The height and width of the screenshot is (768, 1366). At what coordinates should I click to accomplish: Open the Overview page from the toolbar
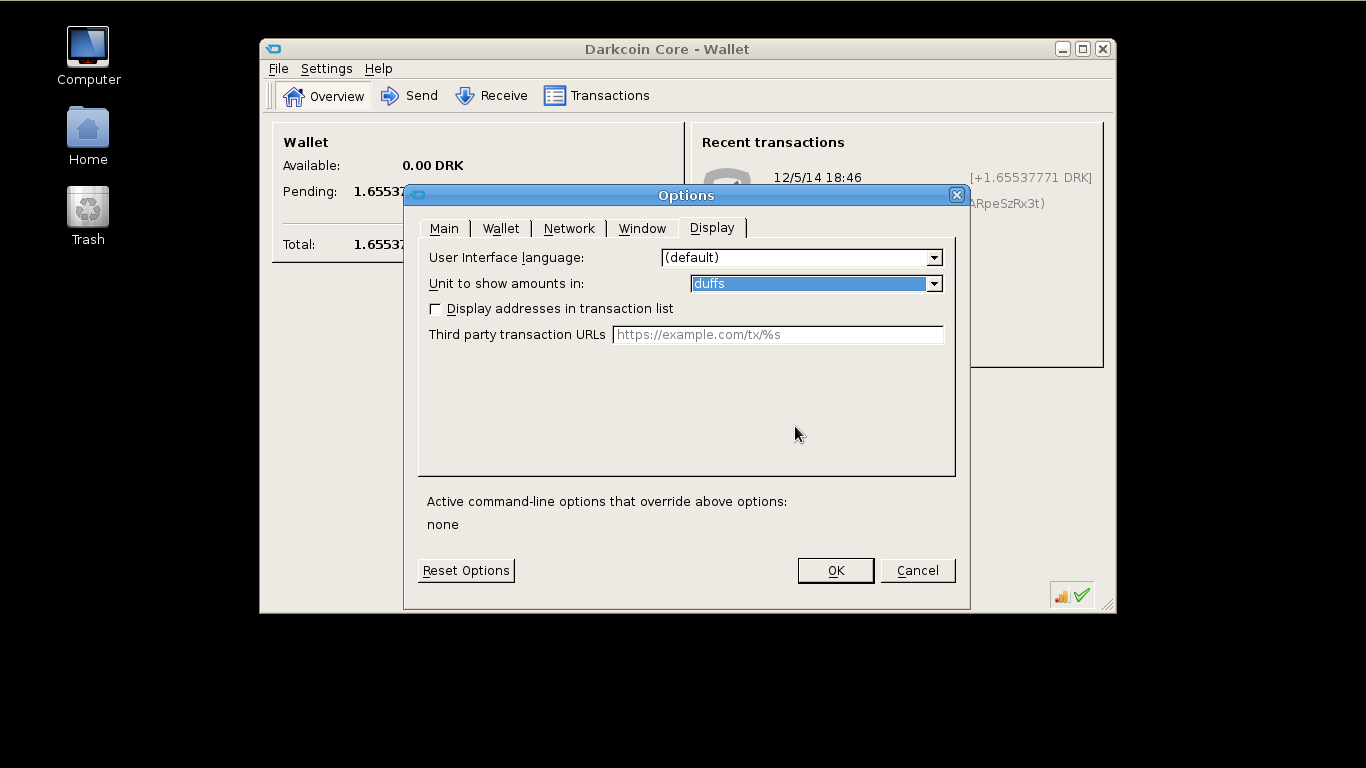point(323,96)
